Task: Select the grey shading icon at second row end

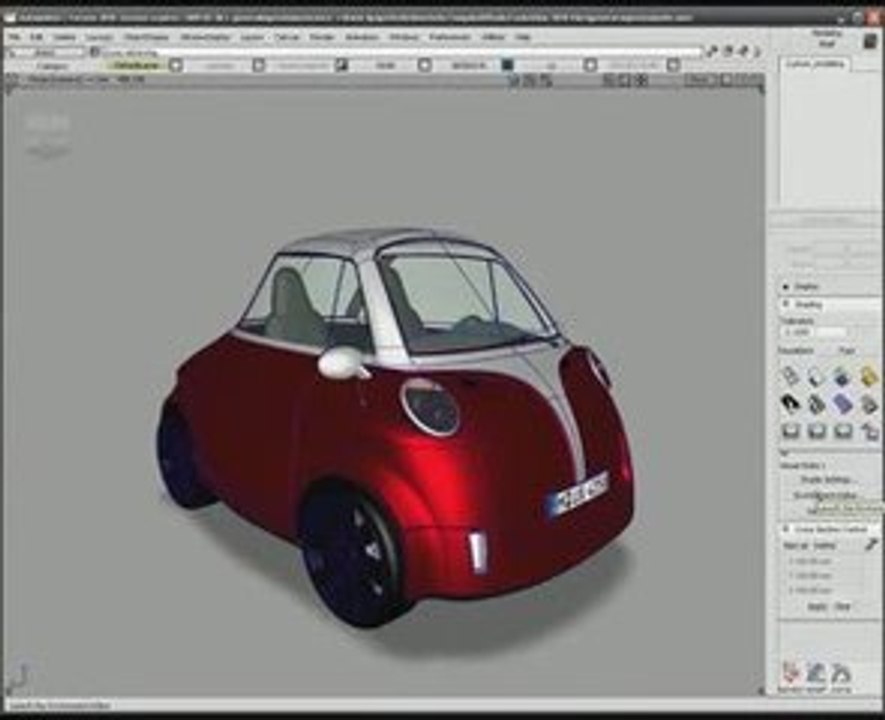Action: tap(869, 403)
